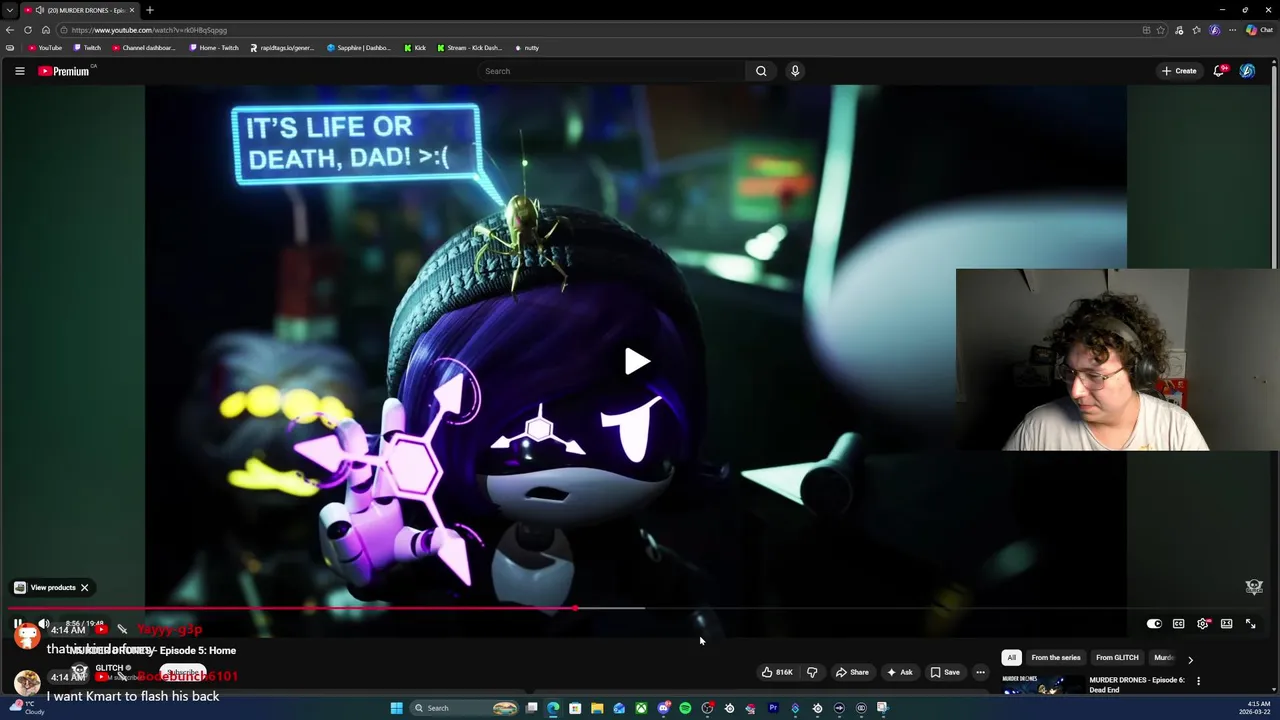This screenshot has height=720, width=1280.
Task: Open video settings gear in player
Action: (1203, 624)
